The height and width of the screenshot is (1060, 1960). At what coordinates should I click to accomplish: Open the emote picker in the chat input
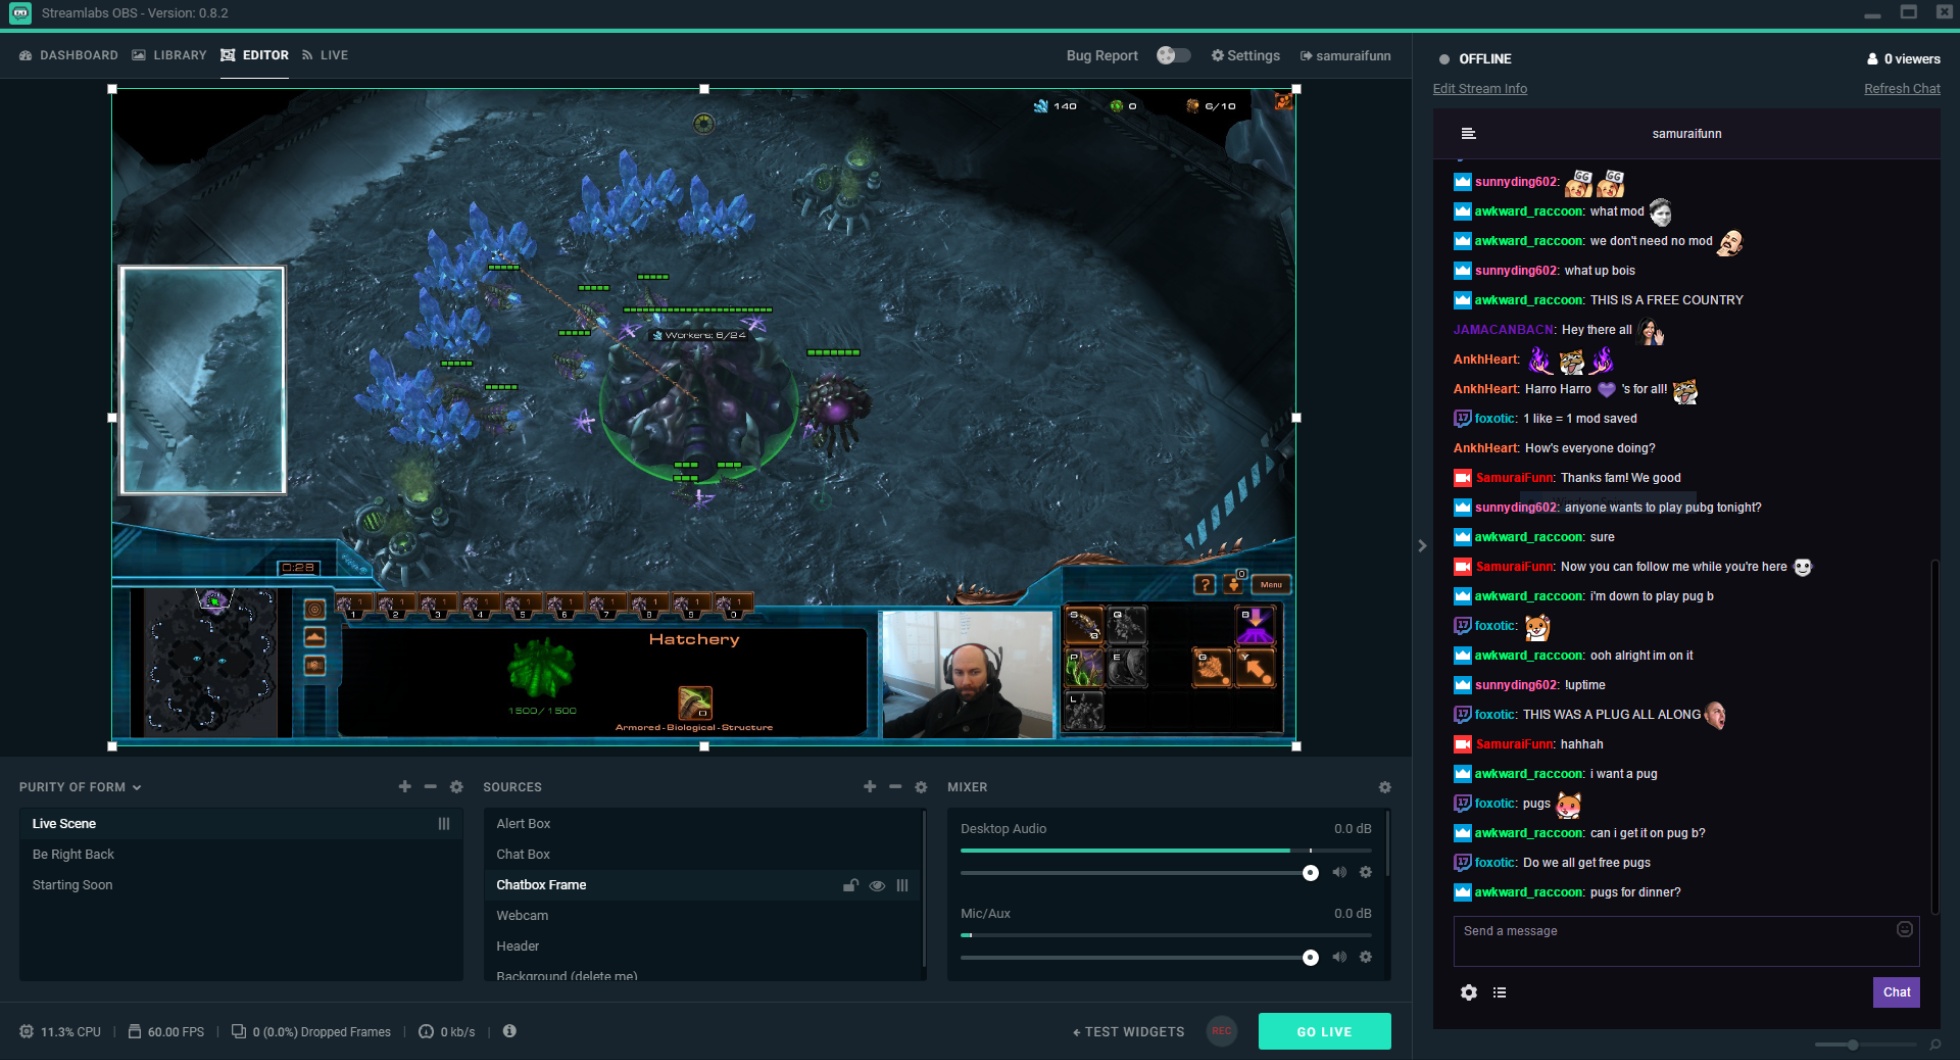1905,928
